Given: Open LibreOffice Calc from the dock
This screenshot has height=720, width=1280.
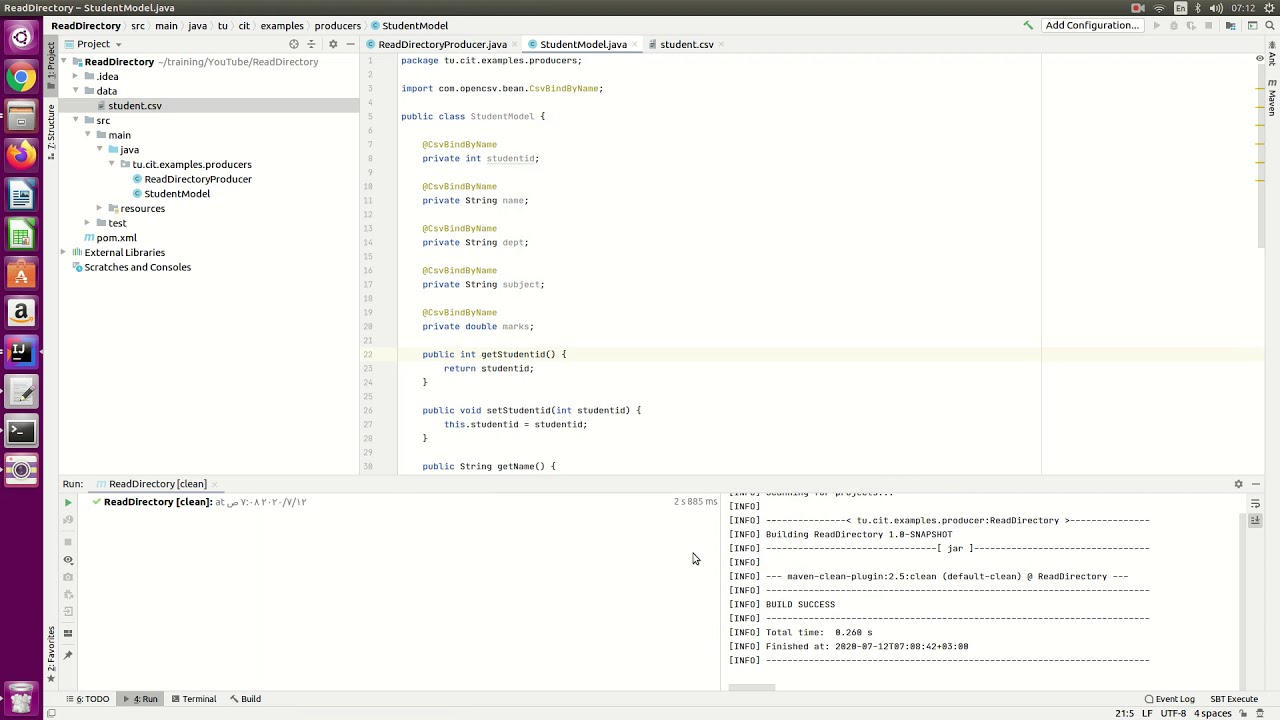Looking at the screenshot, I should coord(21,235).
